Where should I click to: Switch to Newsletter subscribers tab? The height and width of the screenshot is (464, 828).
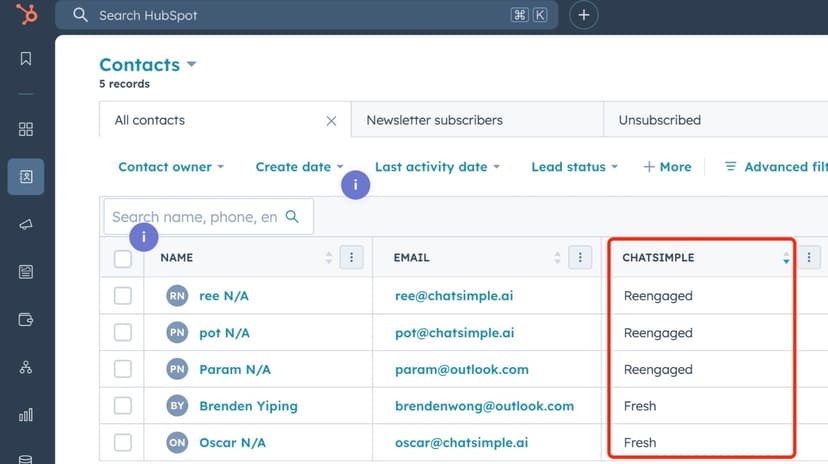[477, 120]
